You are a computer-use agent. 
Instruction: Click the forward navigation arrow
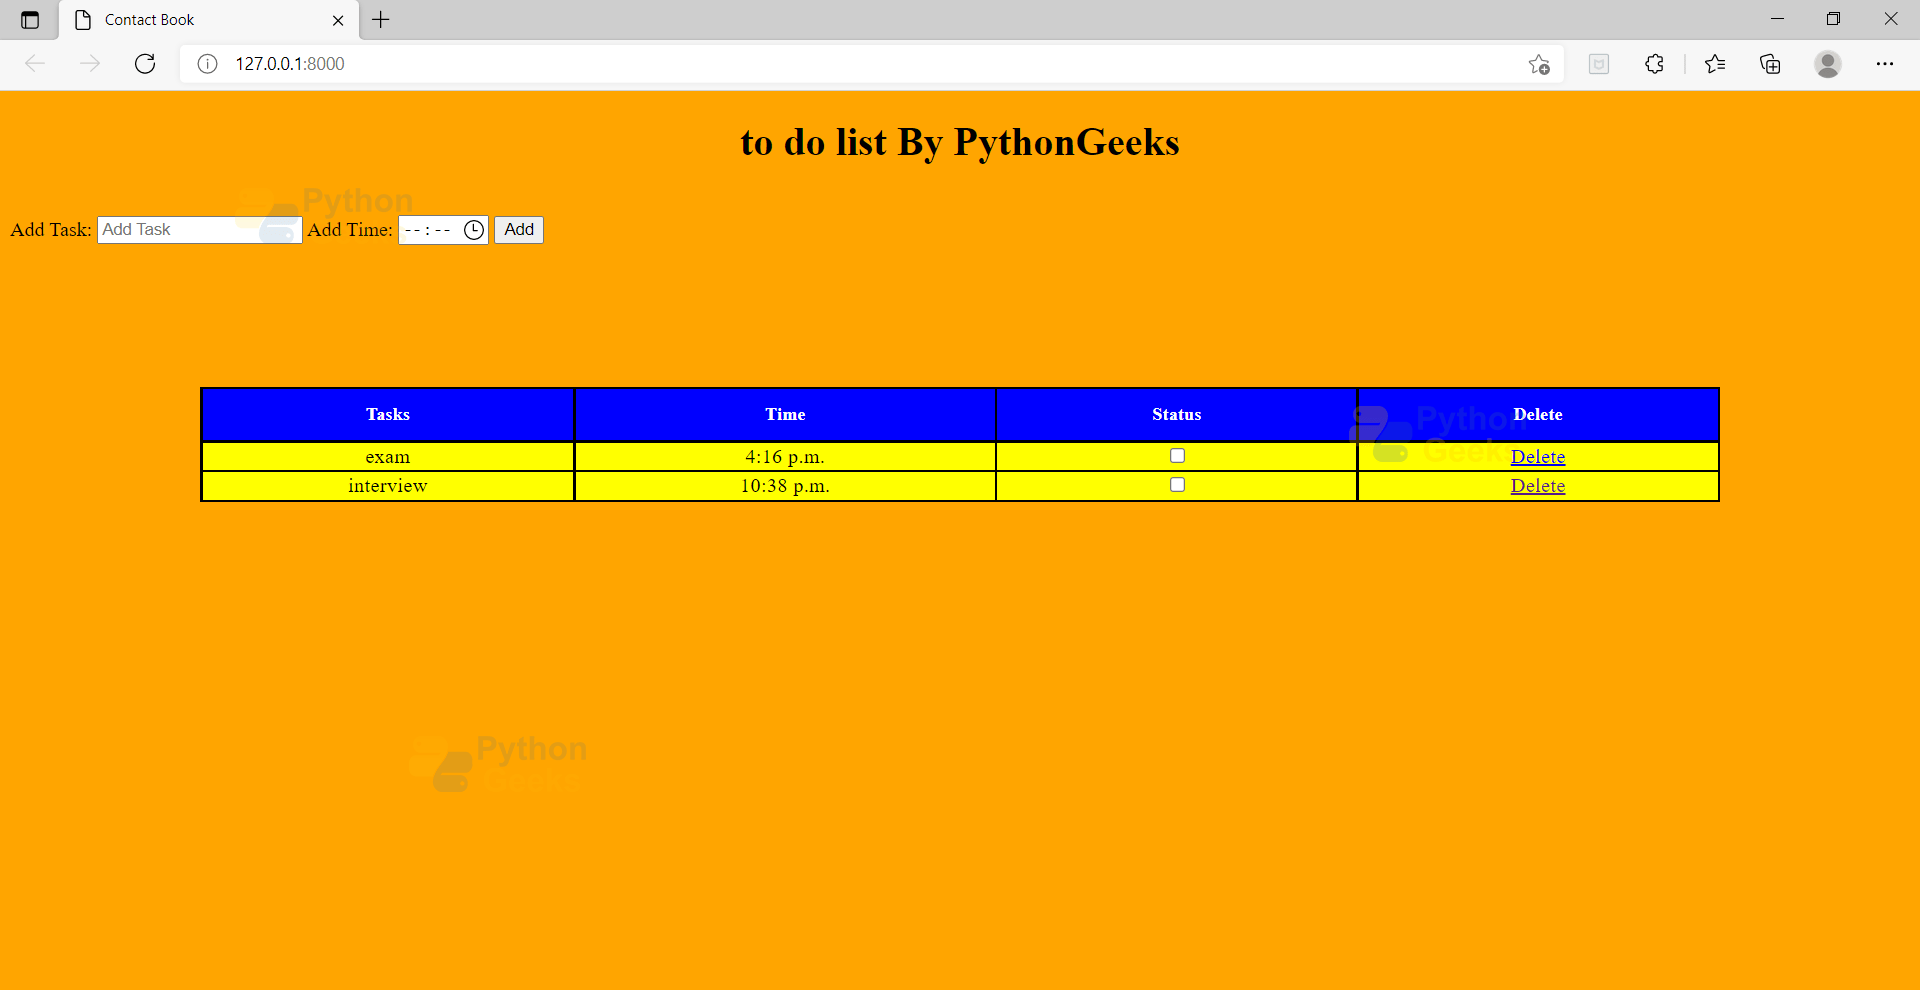coord(90,63)
